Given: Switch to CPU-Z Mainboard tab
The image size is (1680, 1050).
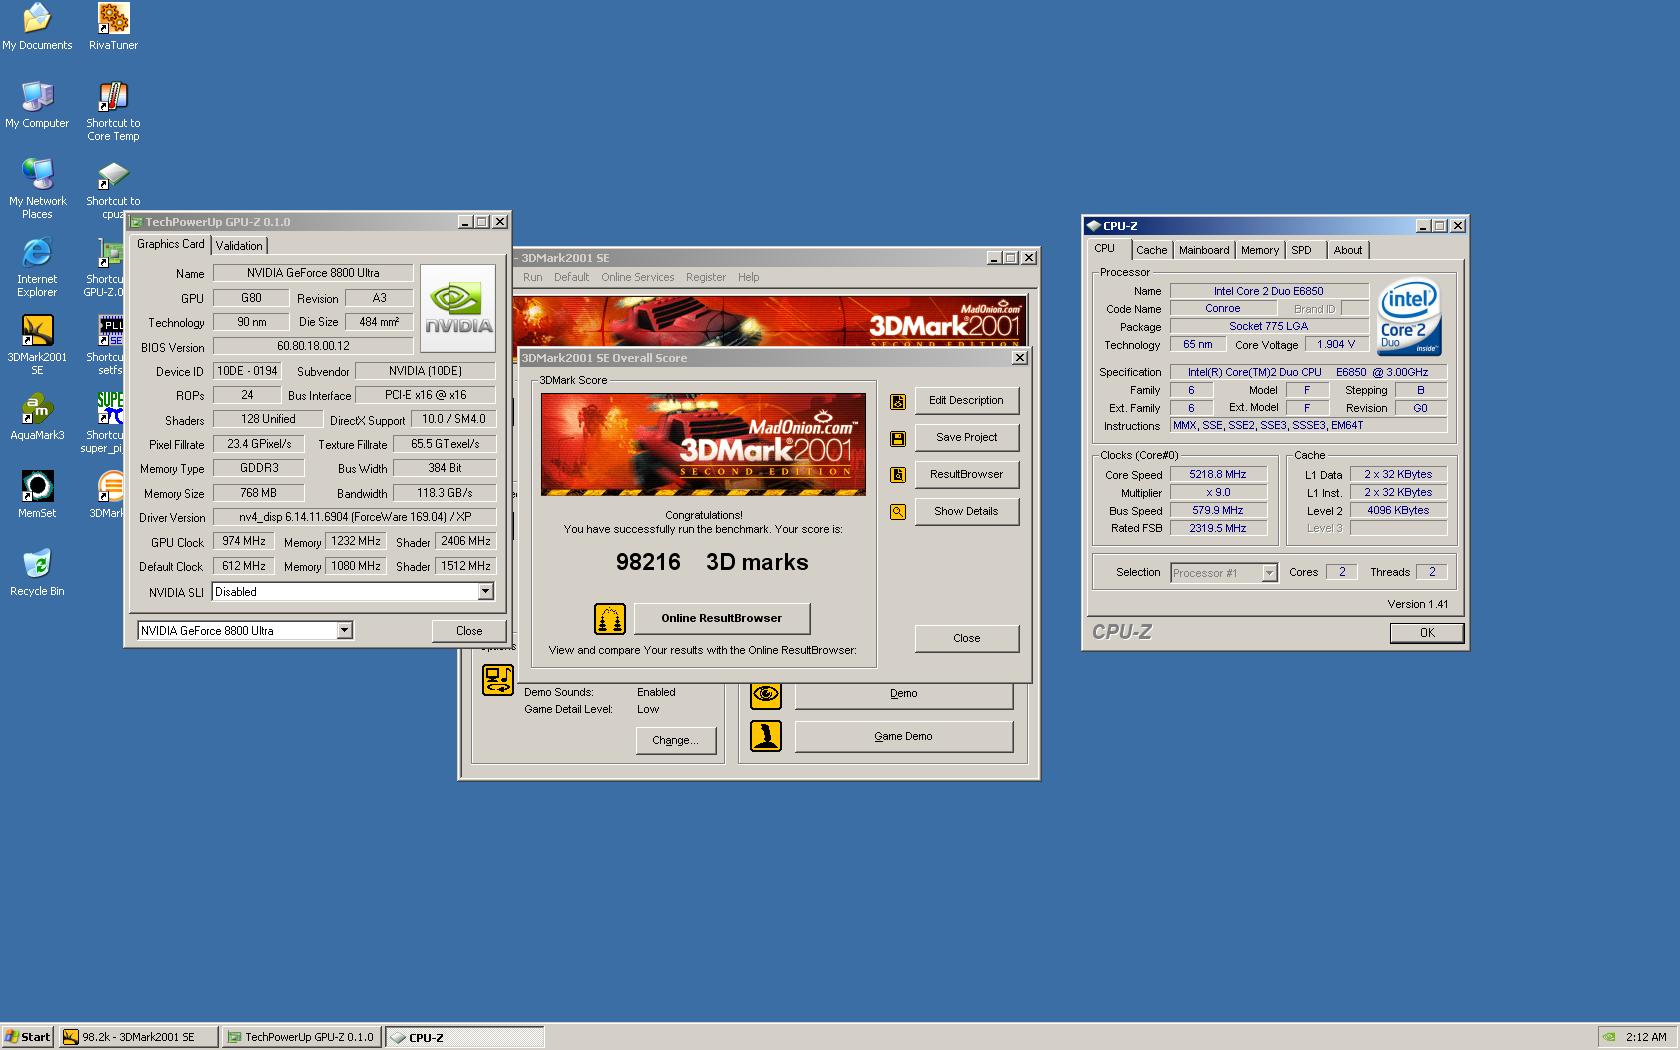Looking at the screenshot, I should (x=1204, y=250).
